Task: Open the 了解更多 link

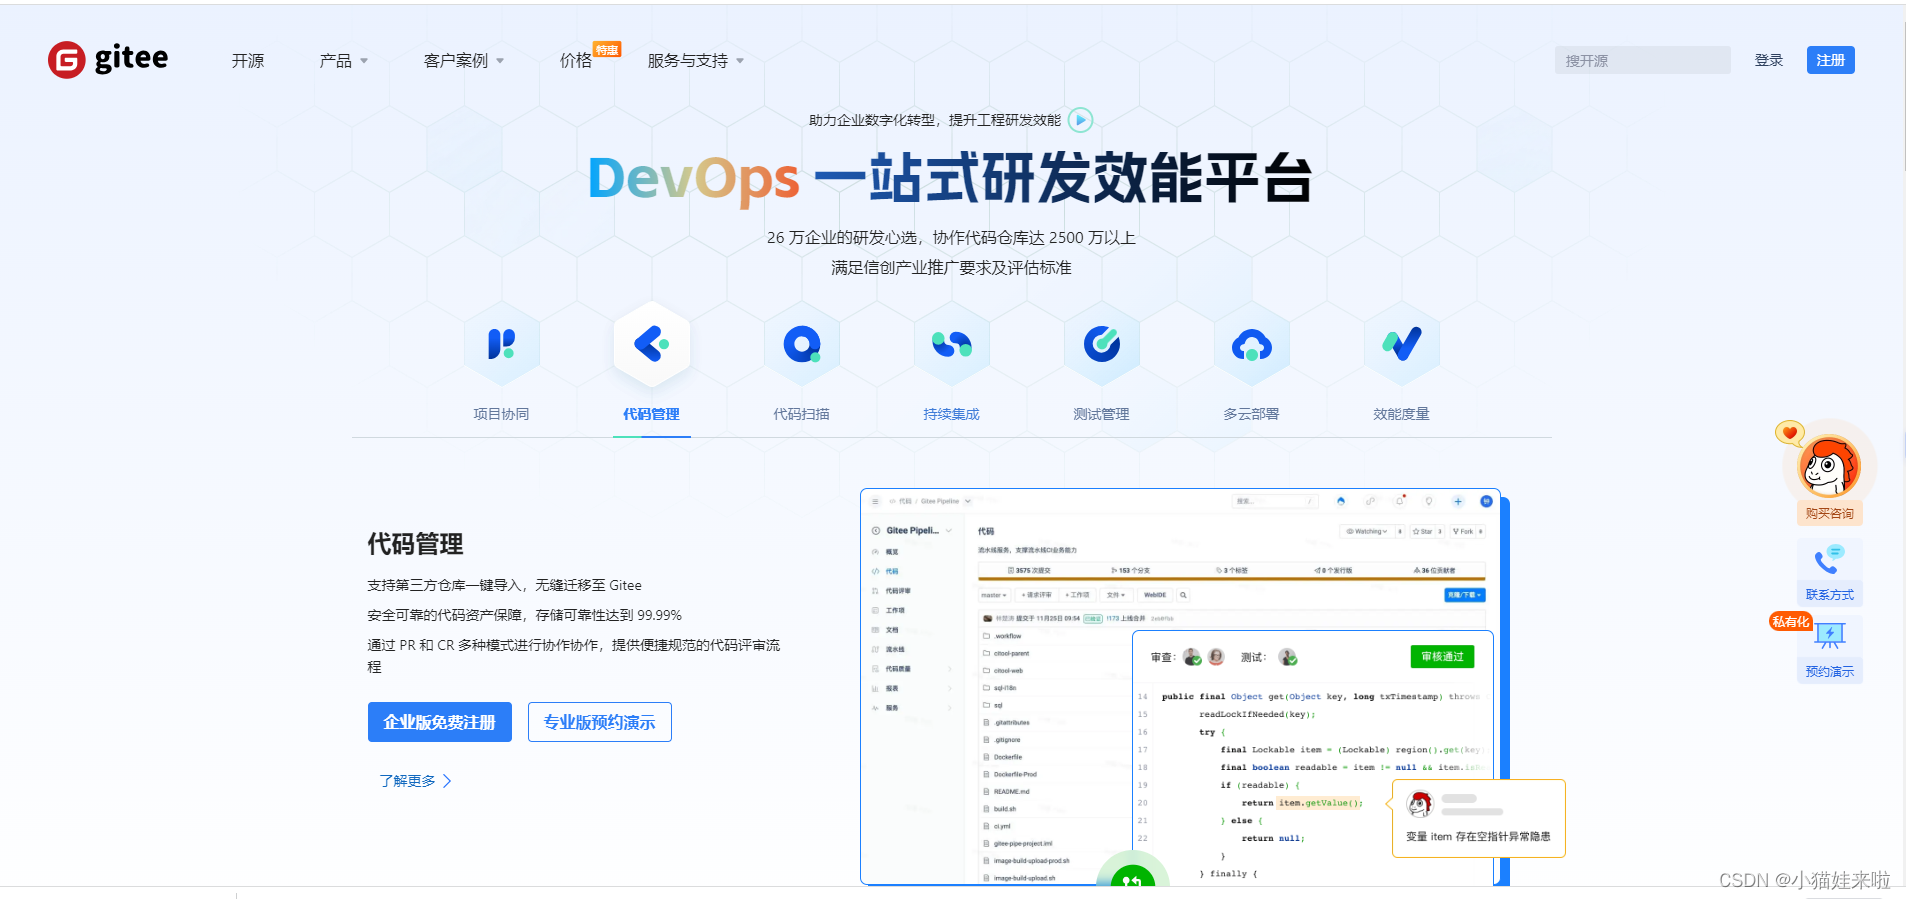Action: pyautogui.click(x=416, y=781)
